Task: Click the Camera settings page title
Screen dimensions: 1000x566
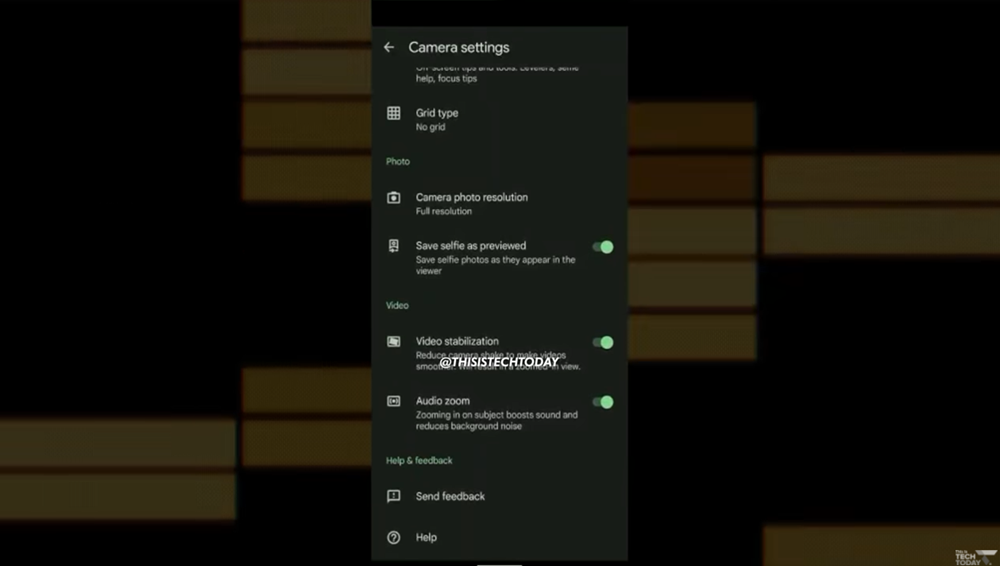Action: 458,47
